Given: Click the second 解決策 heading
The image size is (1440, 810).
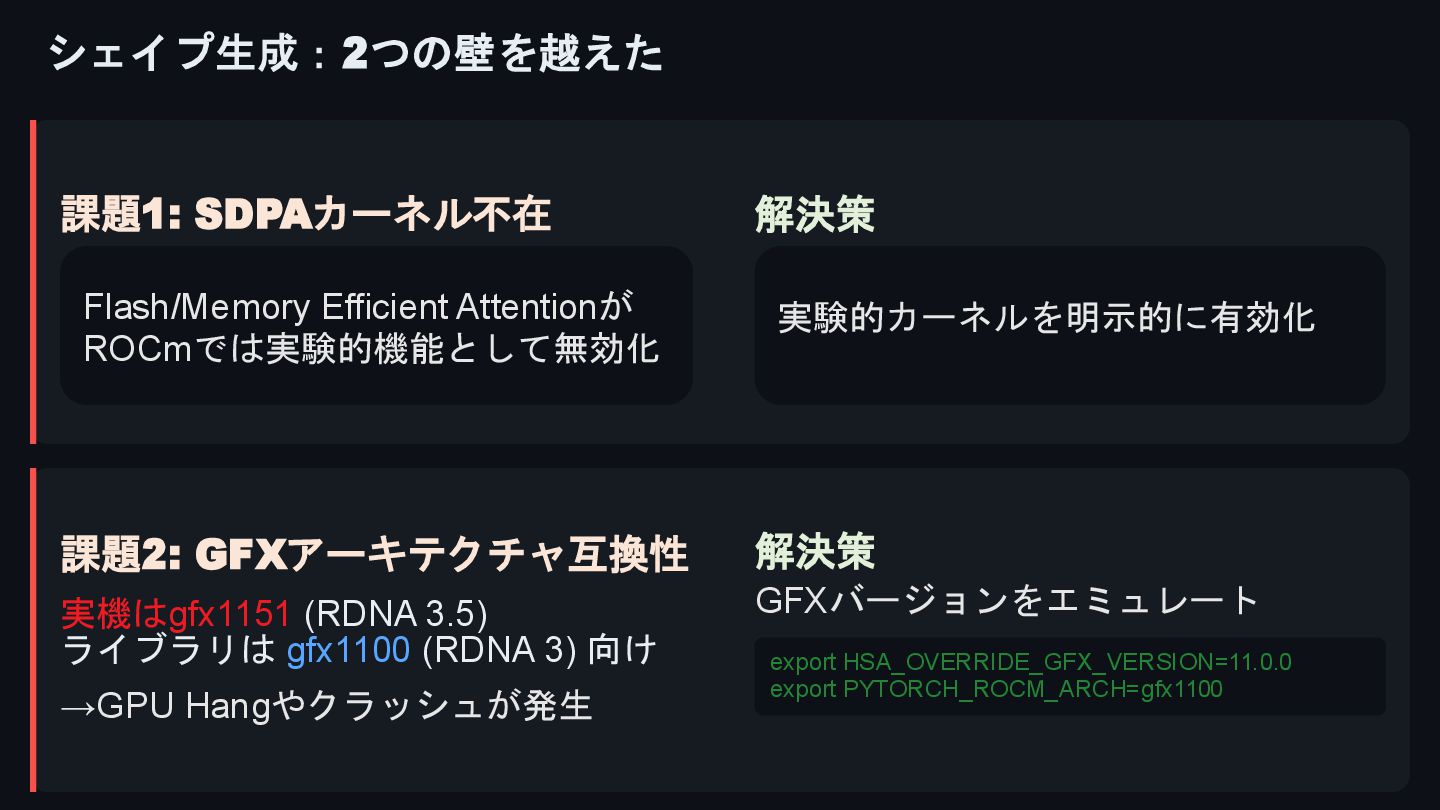Looking at the screenshot, I should (x=815, y=551).
